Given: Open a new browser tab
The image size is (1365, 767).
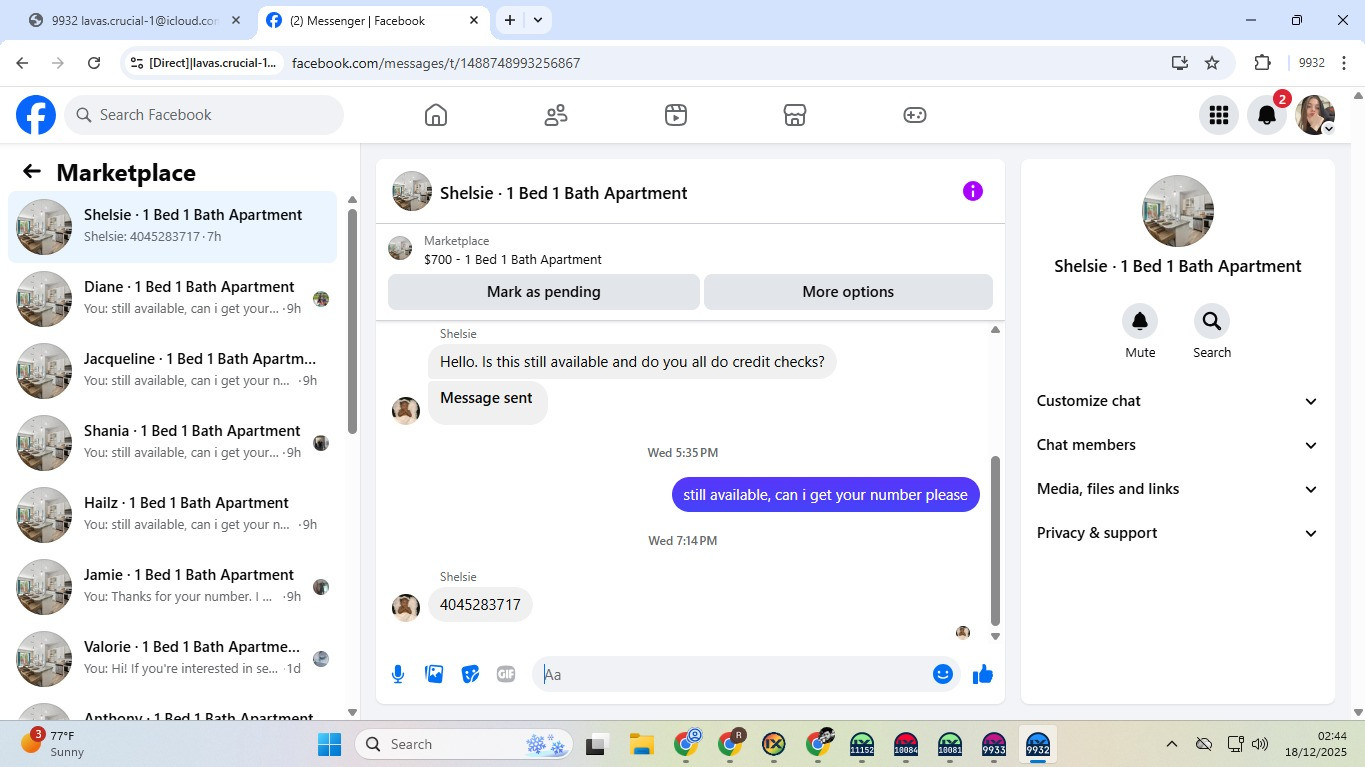Looking at the screenshot, I should click(510, 20).
